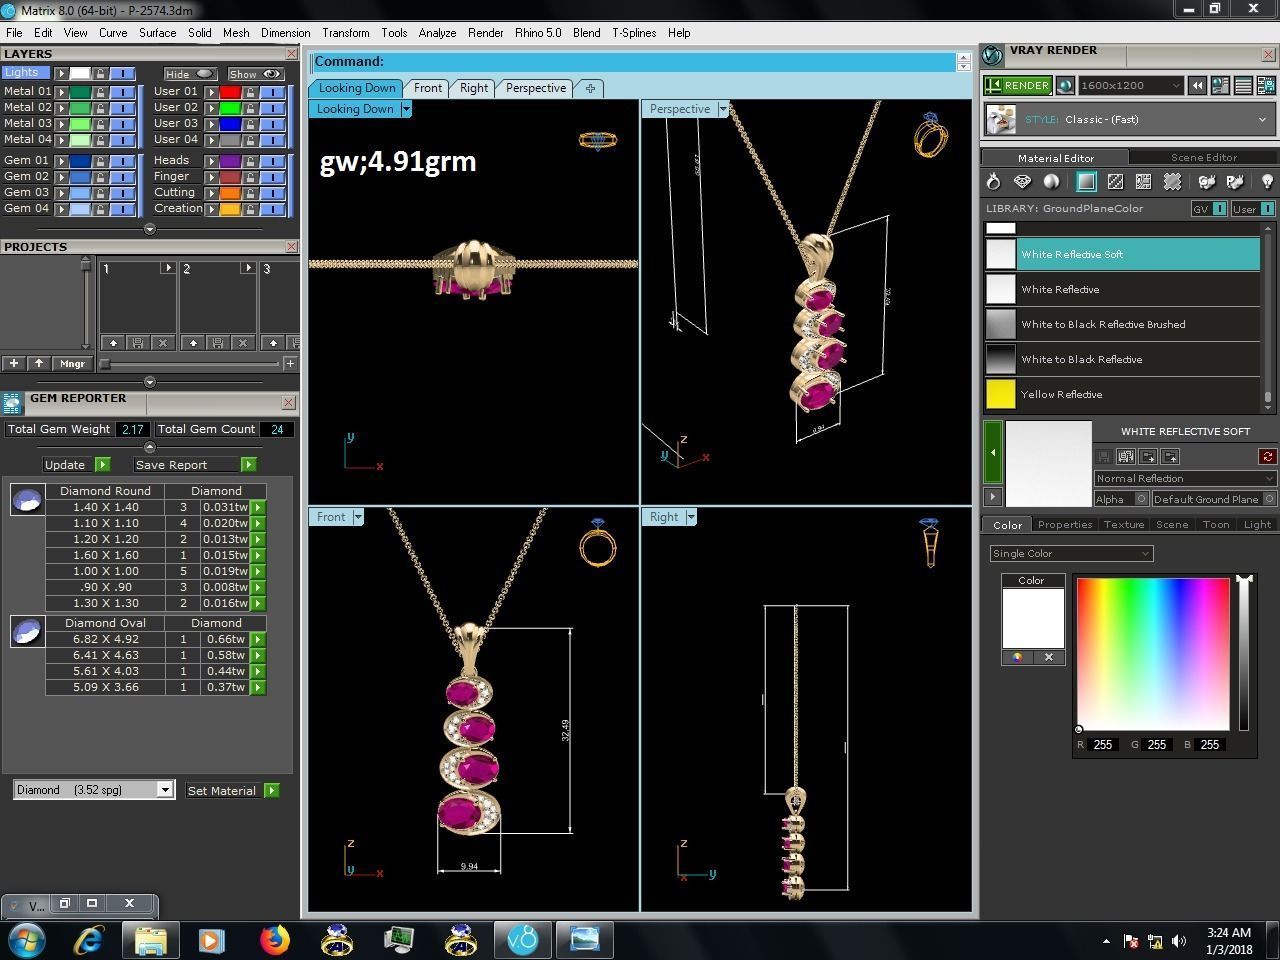Click the load arrow under project slot 1
1280x960 pixels.
pos(113,343)
